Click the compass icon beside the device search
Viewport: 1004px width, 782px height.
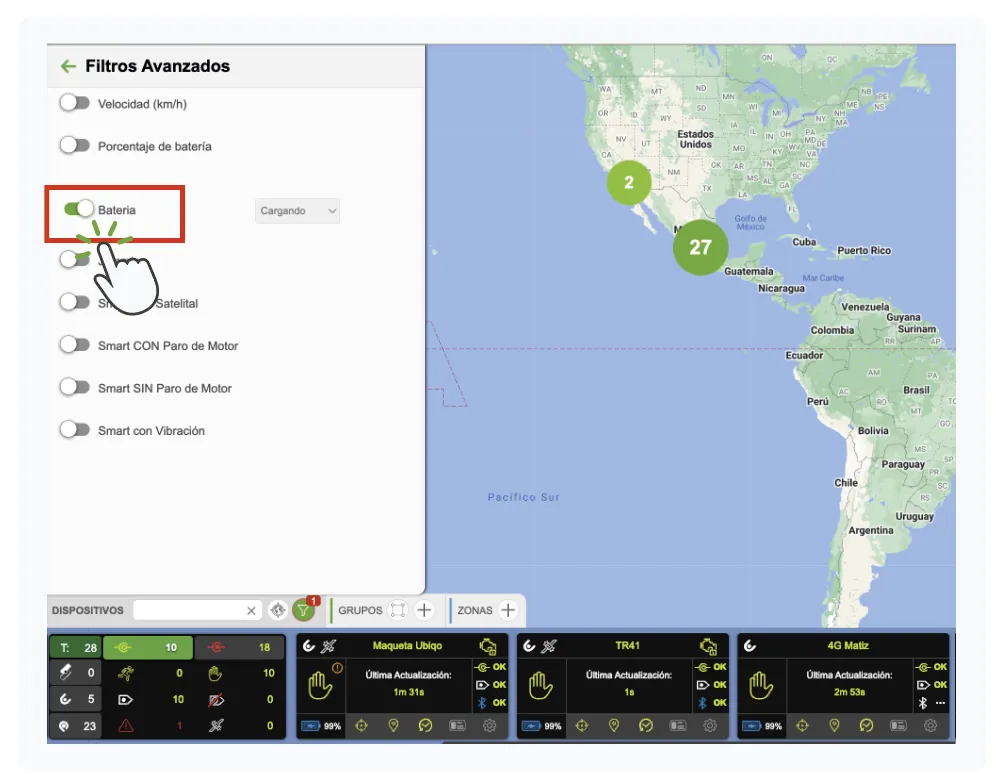[x=277, y=610]
